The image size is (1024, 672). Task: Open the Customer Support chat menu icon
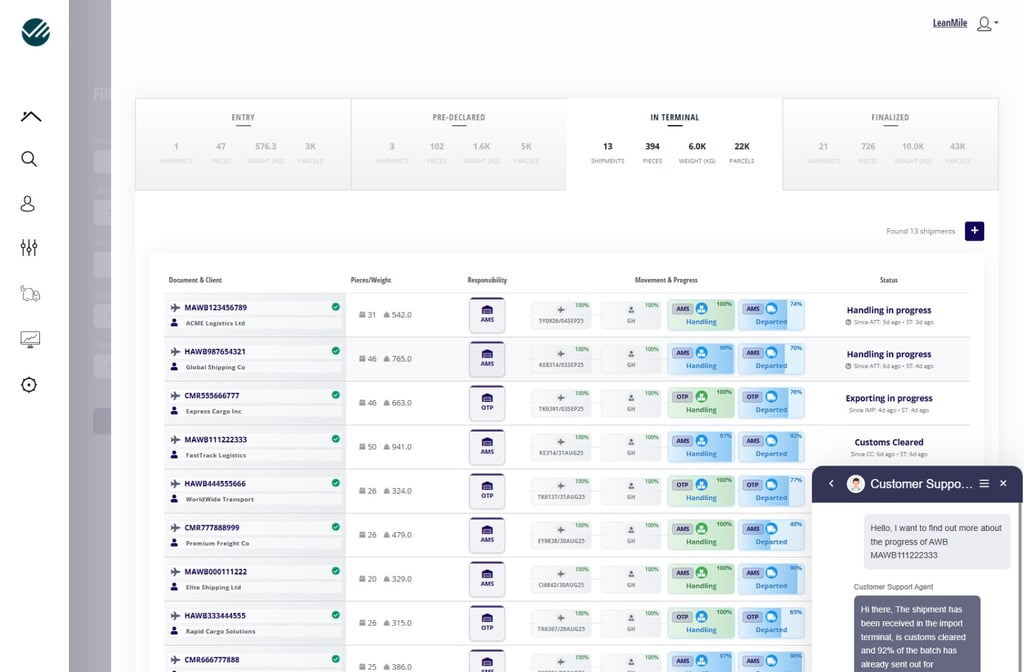pyautogui.click(x=984, y=483)
